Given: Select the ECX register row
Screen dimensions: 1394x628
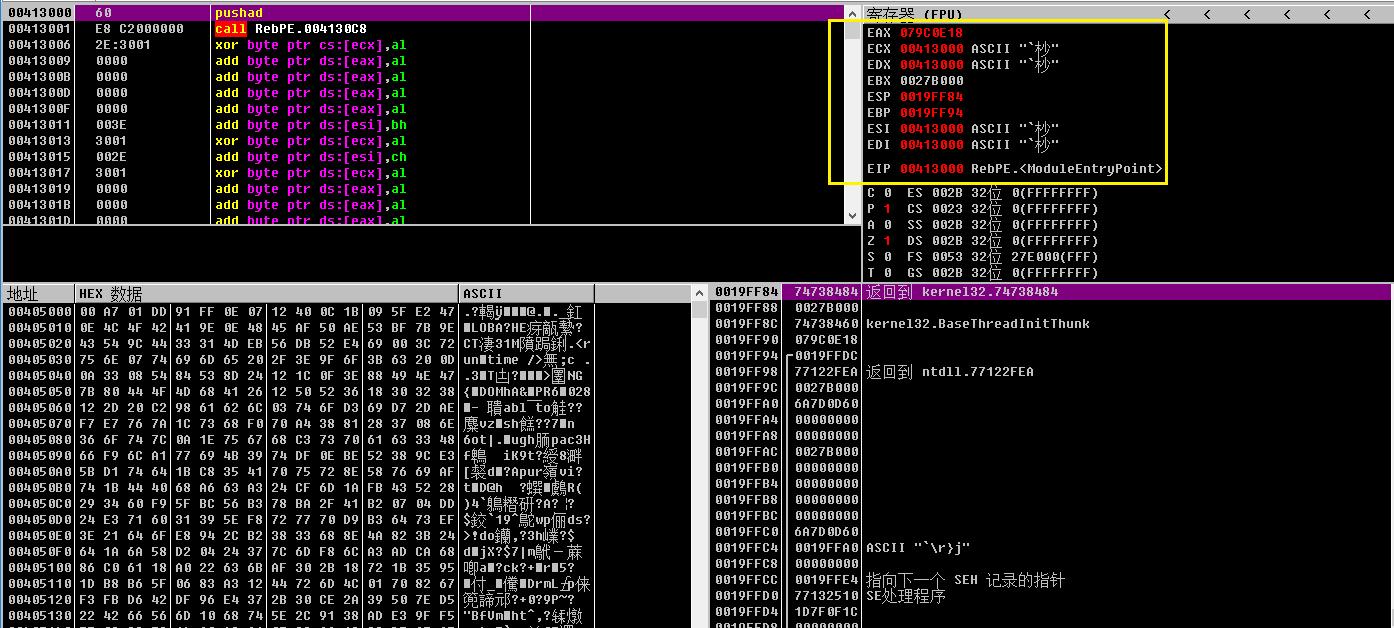Looking at the screenshot, I should click(x=962, y=49).
